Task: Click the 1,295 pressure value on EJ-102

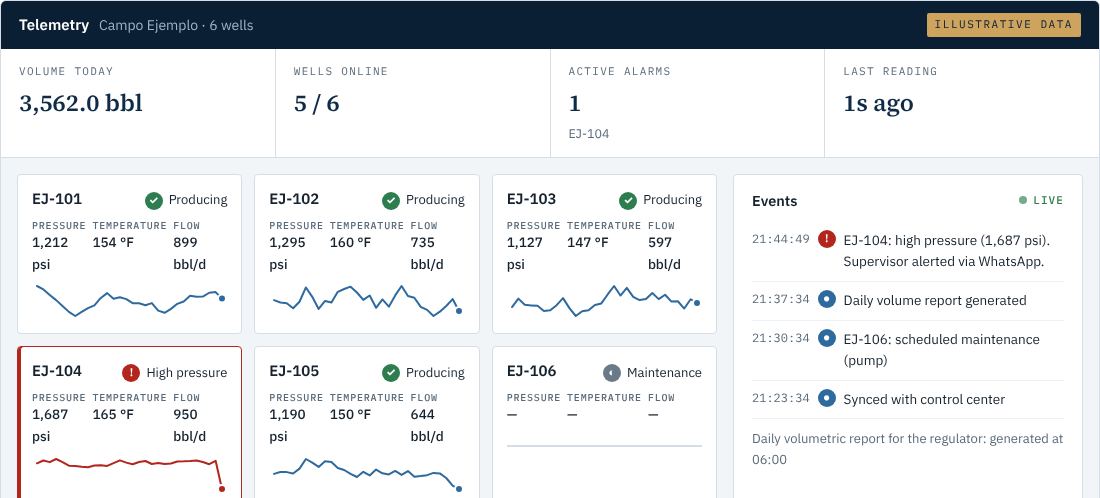Action: tap(288, 243)
